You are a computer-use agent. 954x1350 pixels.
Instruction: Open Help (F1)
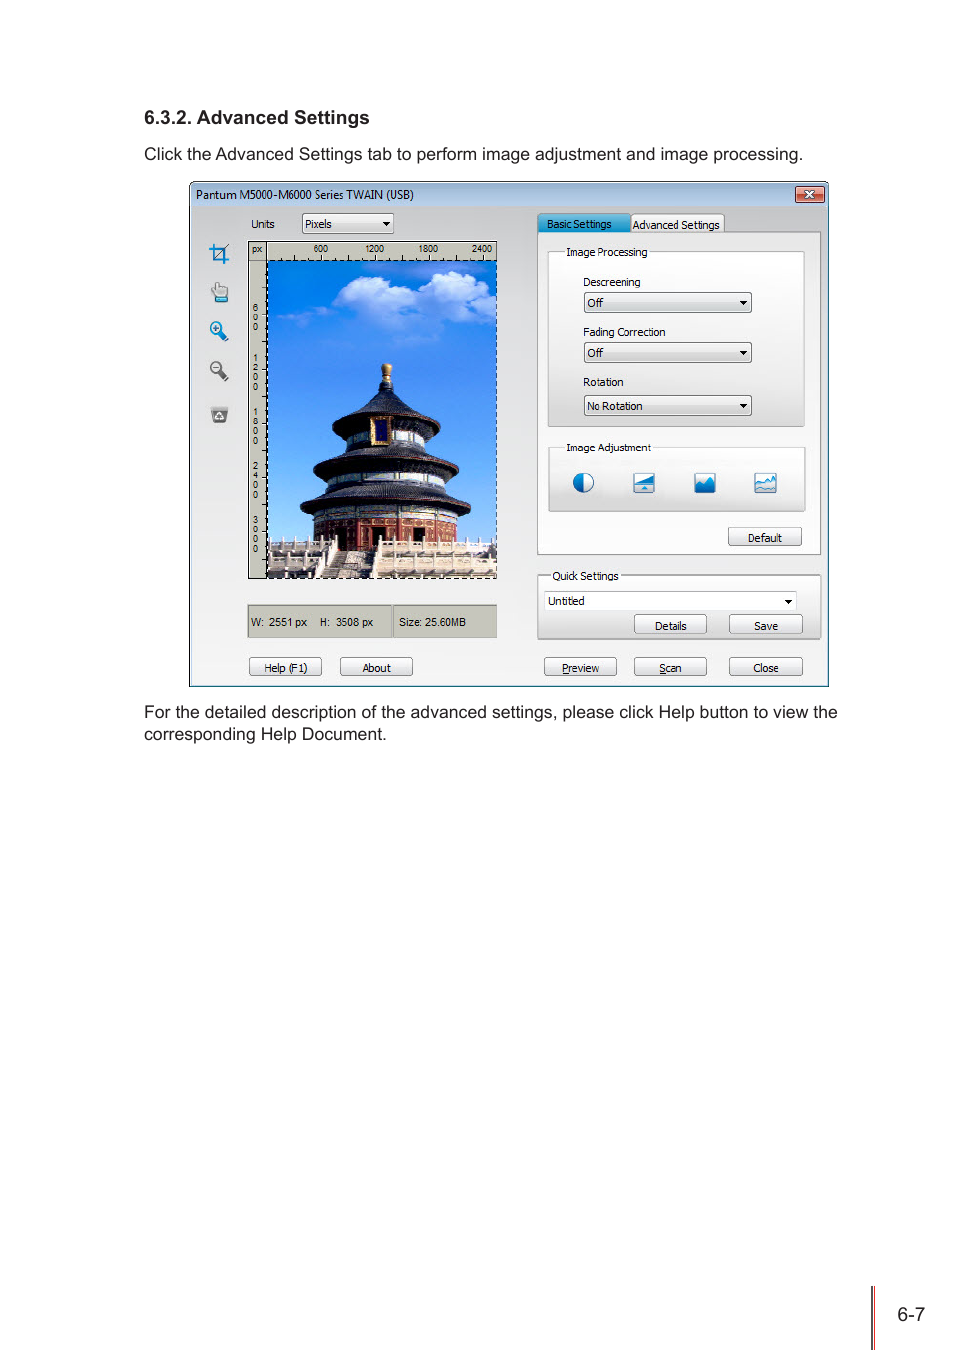point(285,667)
